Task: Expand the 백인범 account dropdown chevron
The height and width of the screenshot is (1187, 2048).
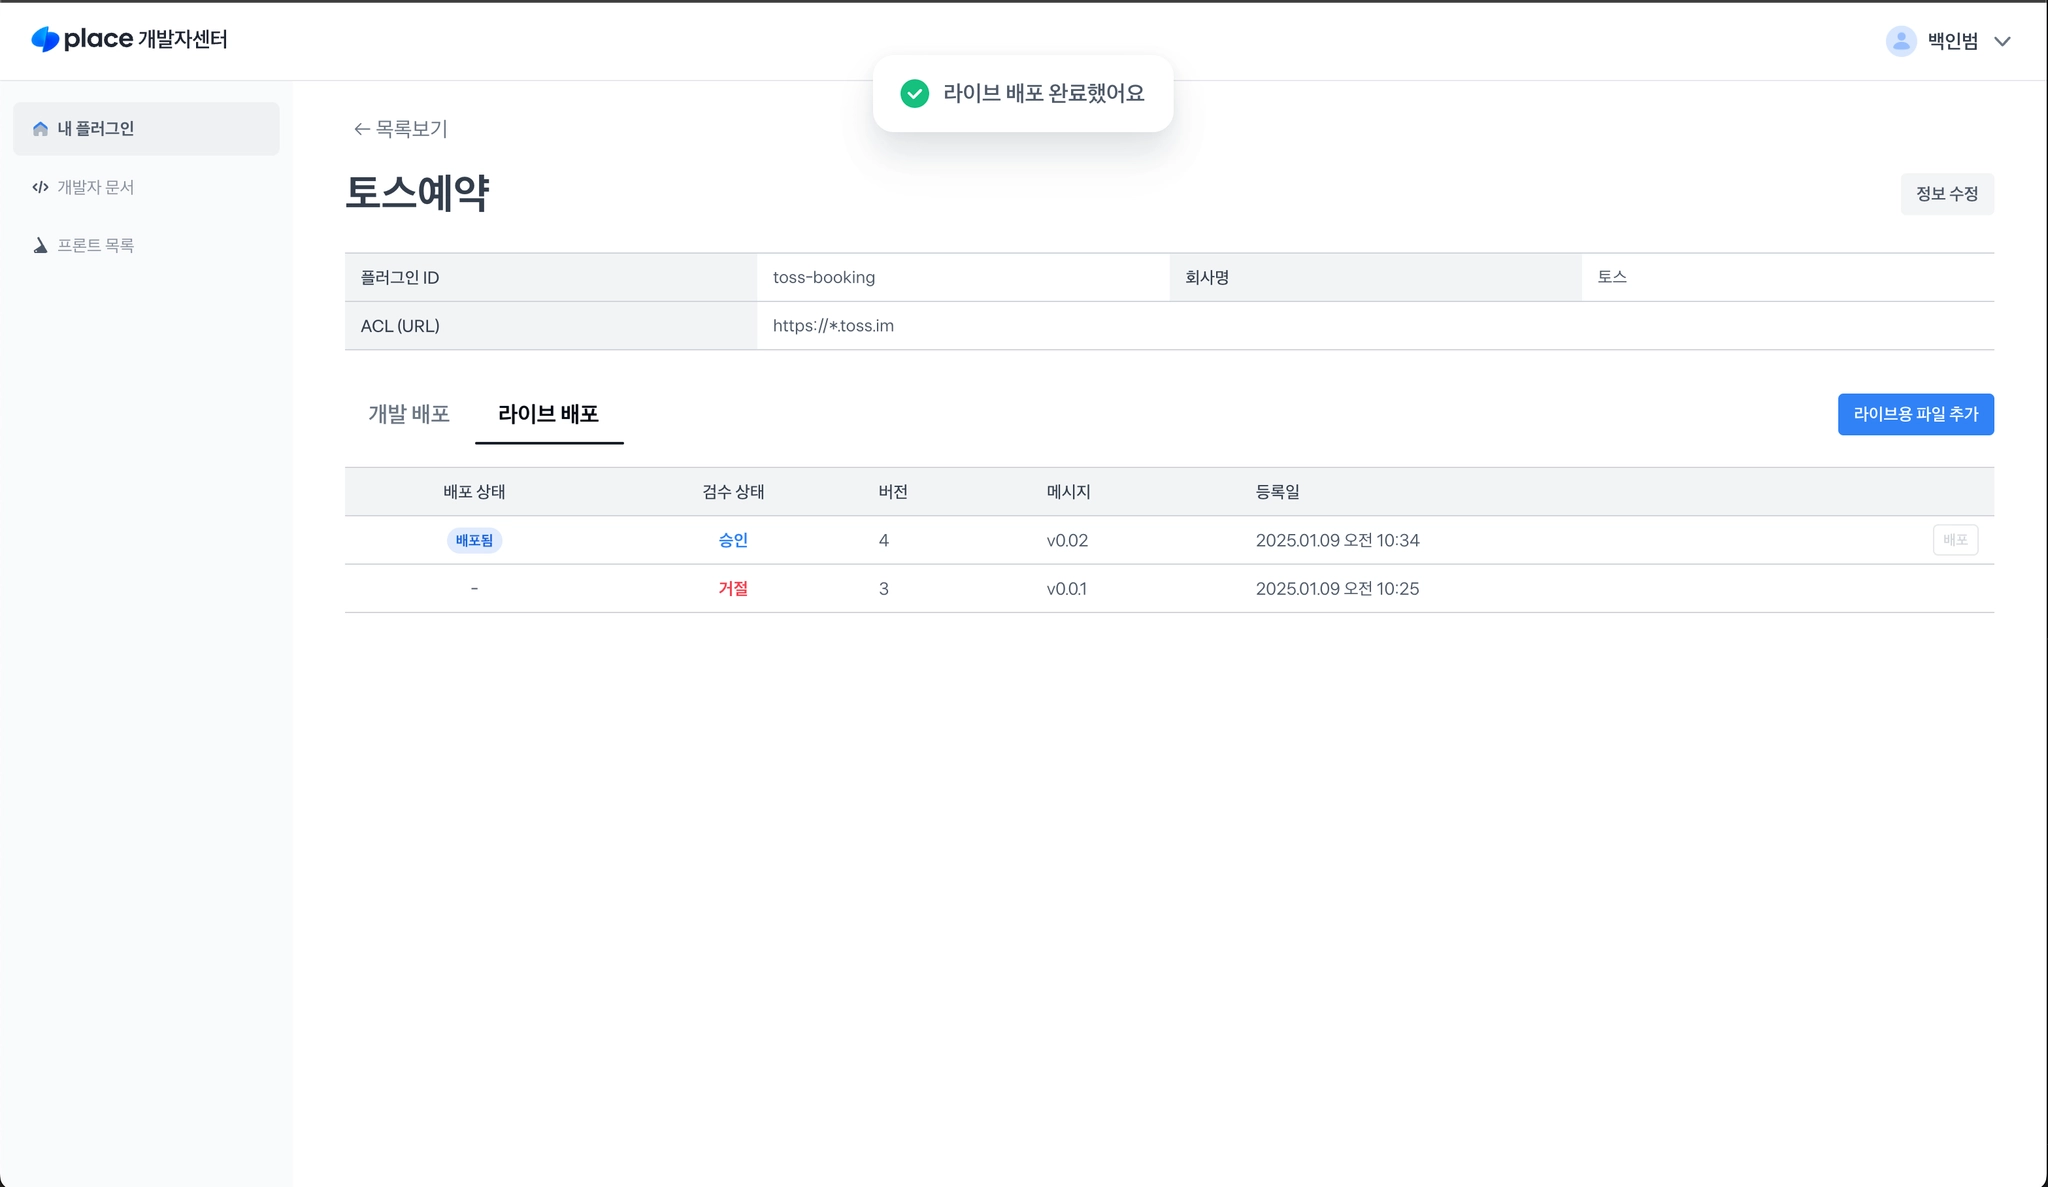Action: point(2002,41)
